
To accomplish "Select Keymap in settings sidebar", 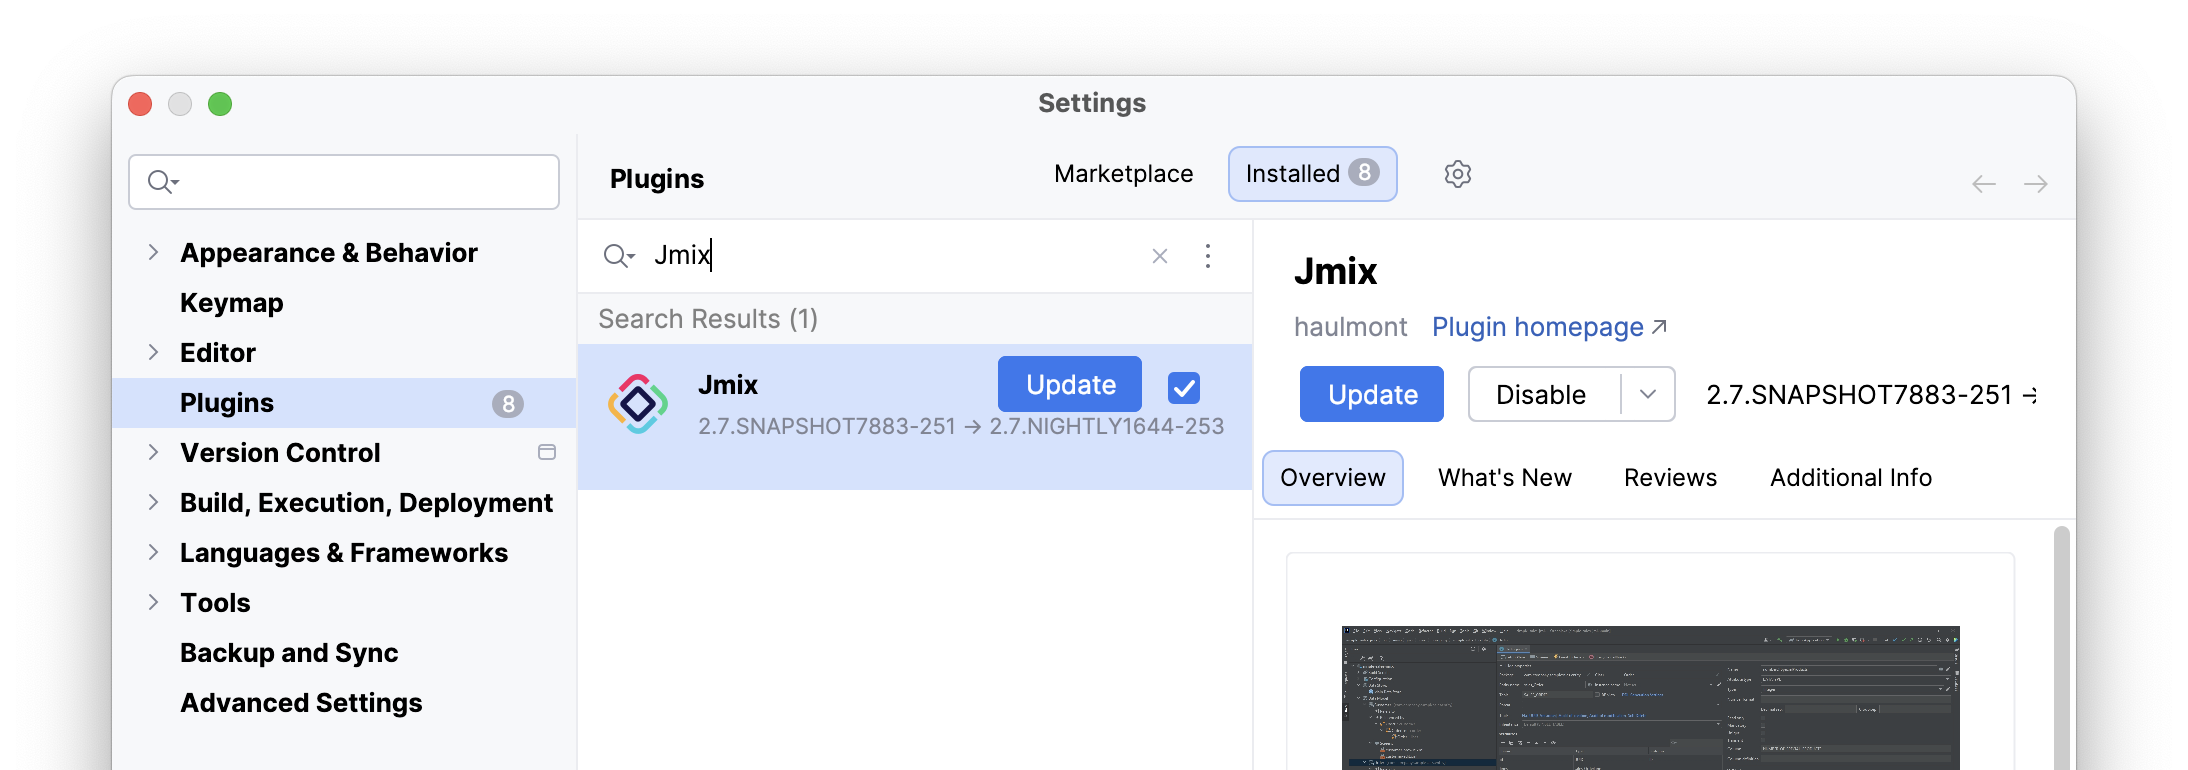I will pos(232,303).
